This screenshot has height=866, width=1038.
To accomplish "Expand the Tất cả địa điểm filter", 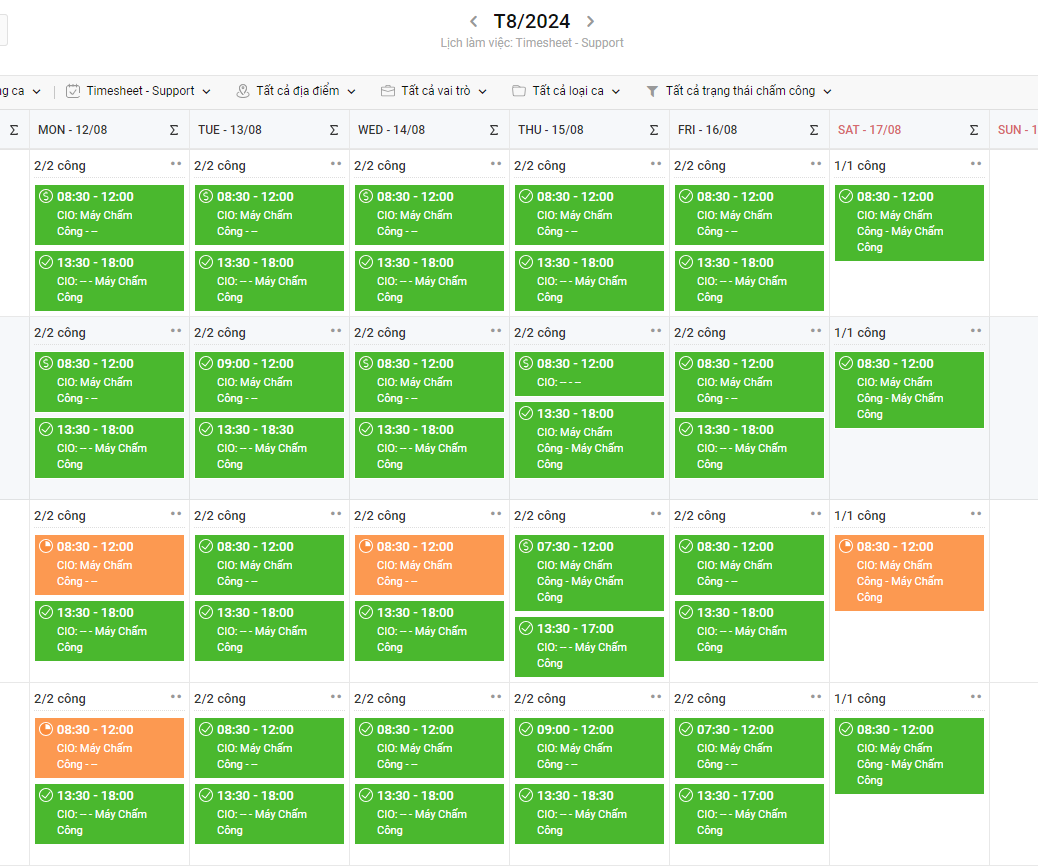I will click(x=296, y=91).
